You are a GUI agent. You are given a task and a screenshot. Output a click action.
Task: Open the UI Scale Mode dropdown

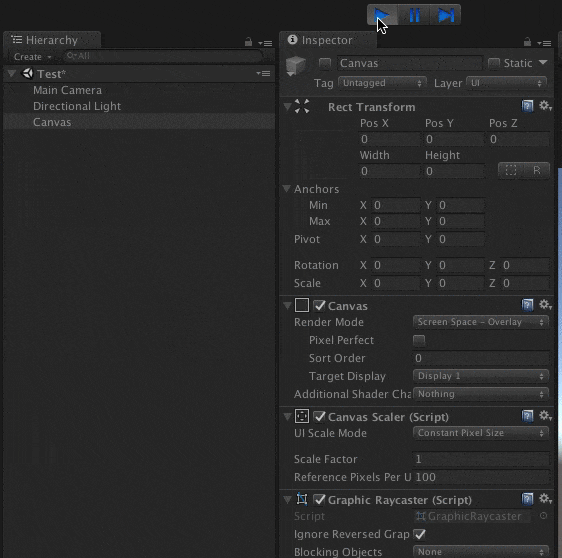click(481, 433)
